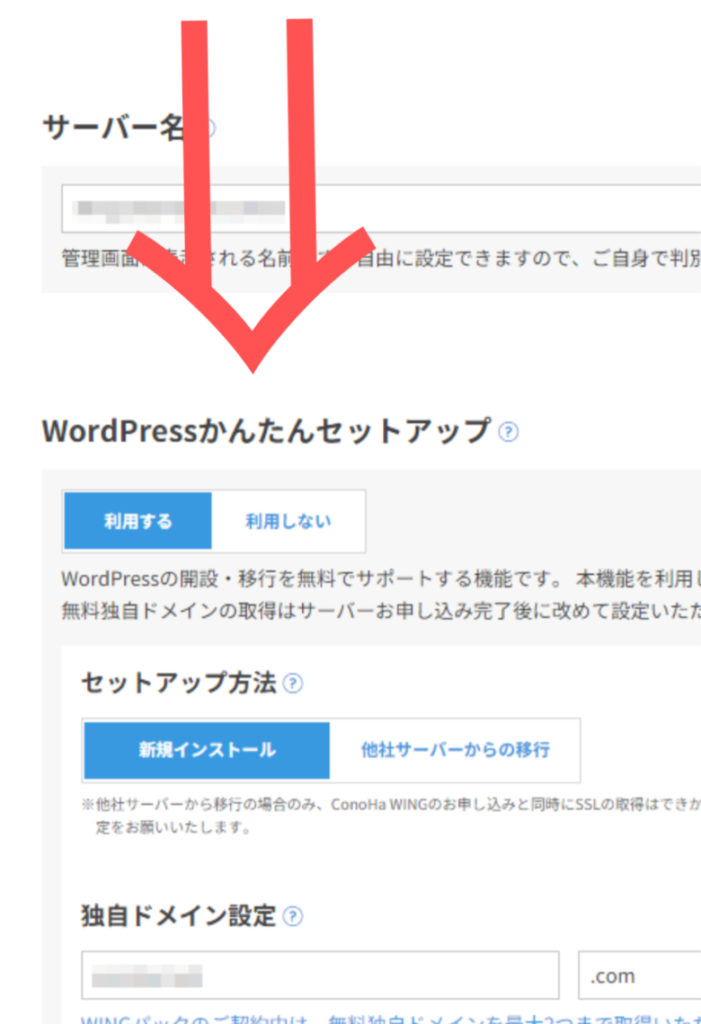Click the 定をお願いいたします note line
Screen dimensions: 701x1024
(x=173, y=827)
